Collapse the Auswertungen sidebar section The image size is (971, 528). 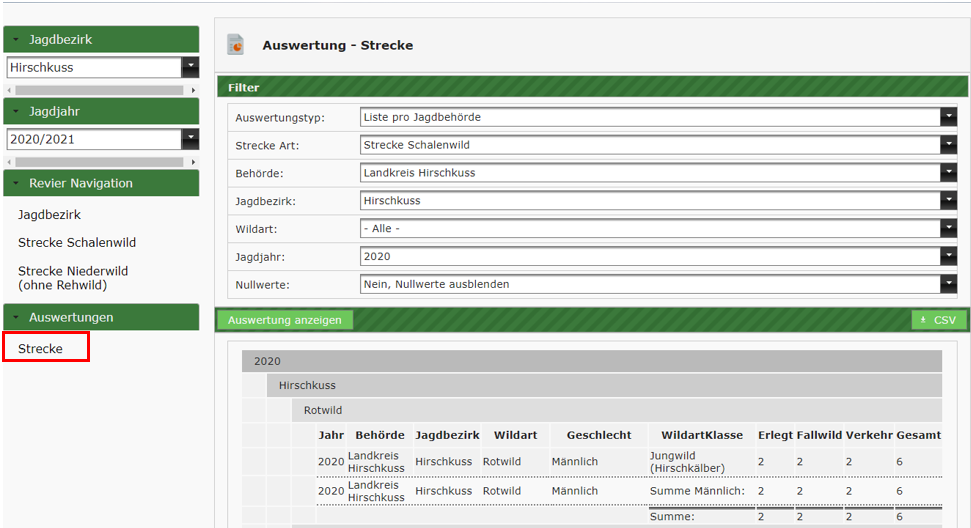click(x=101, y=317)
